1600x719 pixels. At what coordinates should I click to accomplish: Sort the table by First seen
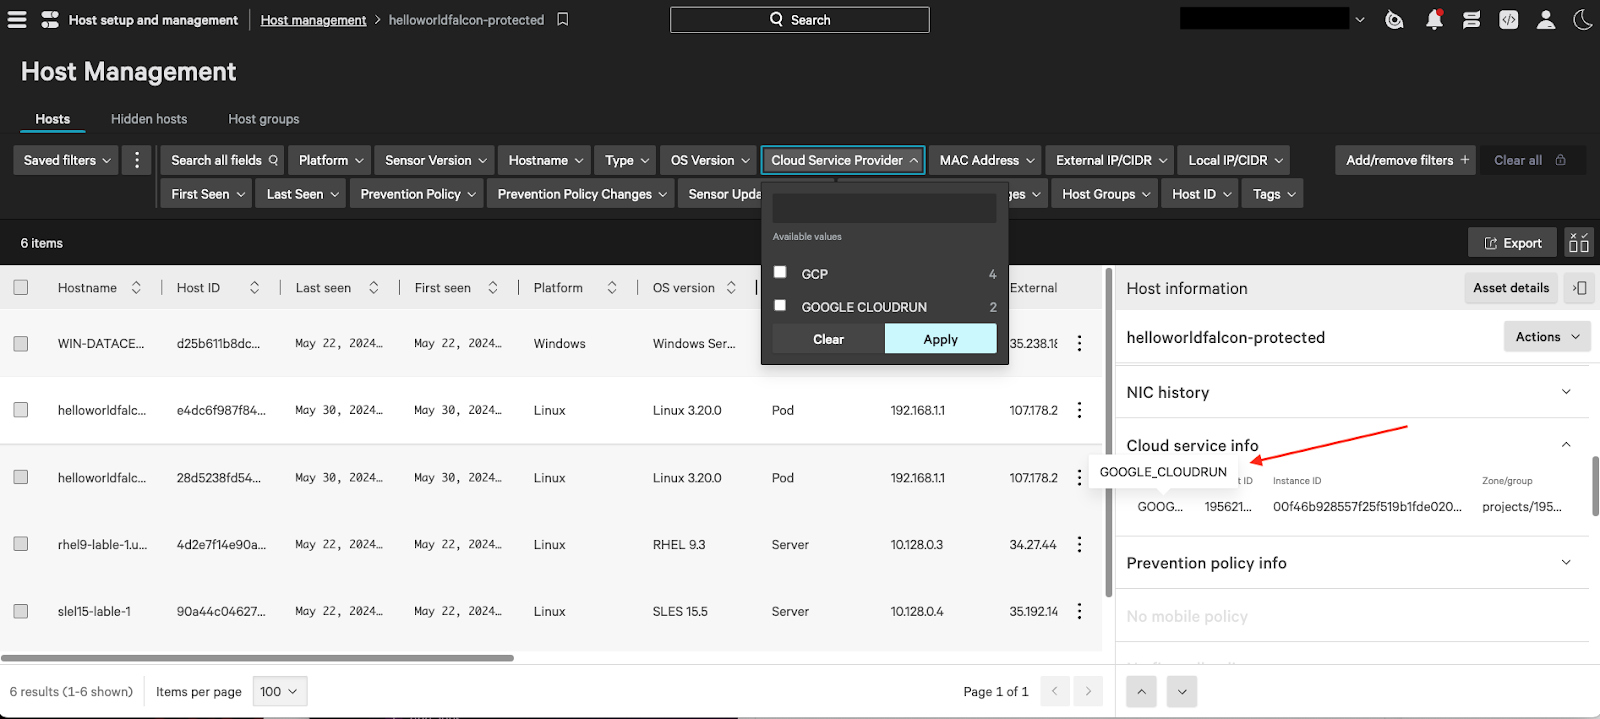[493, 288]
